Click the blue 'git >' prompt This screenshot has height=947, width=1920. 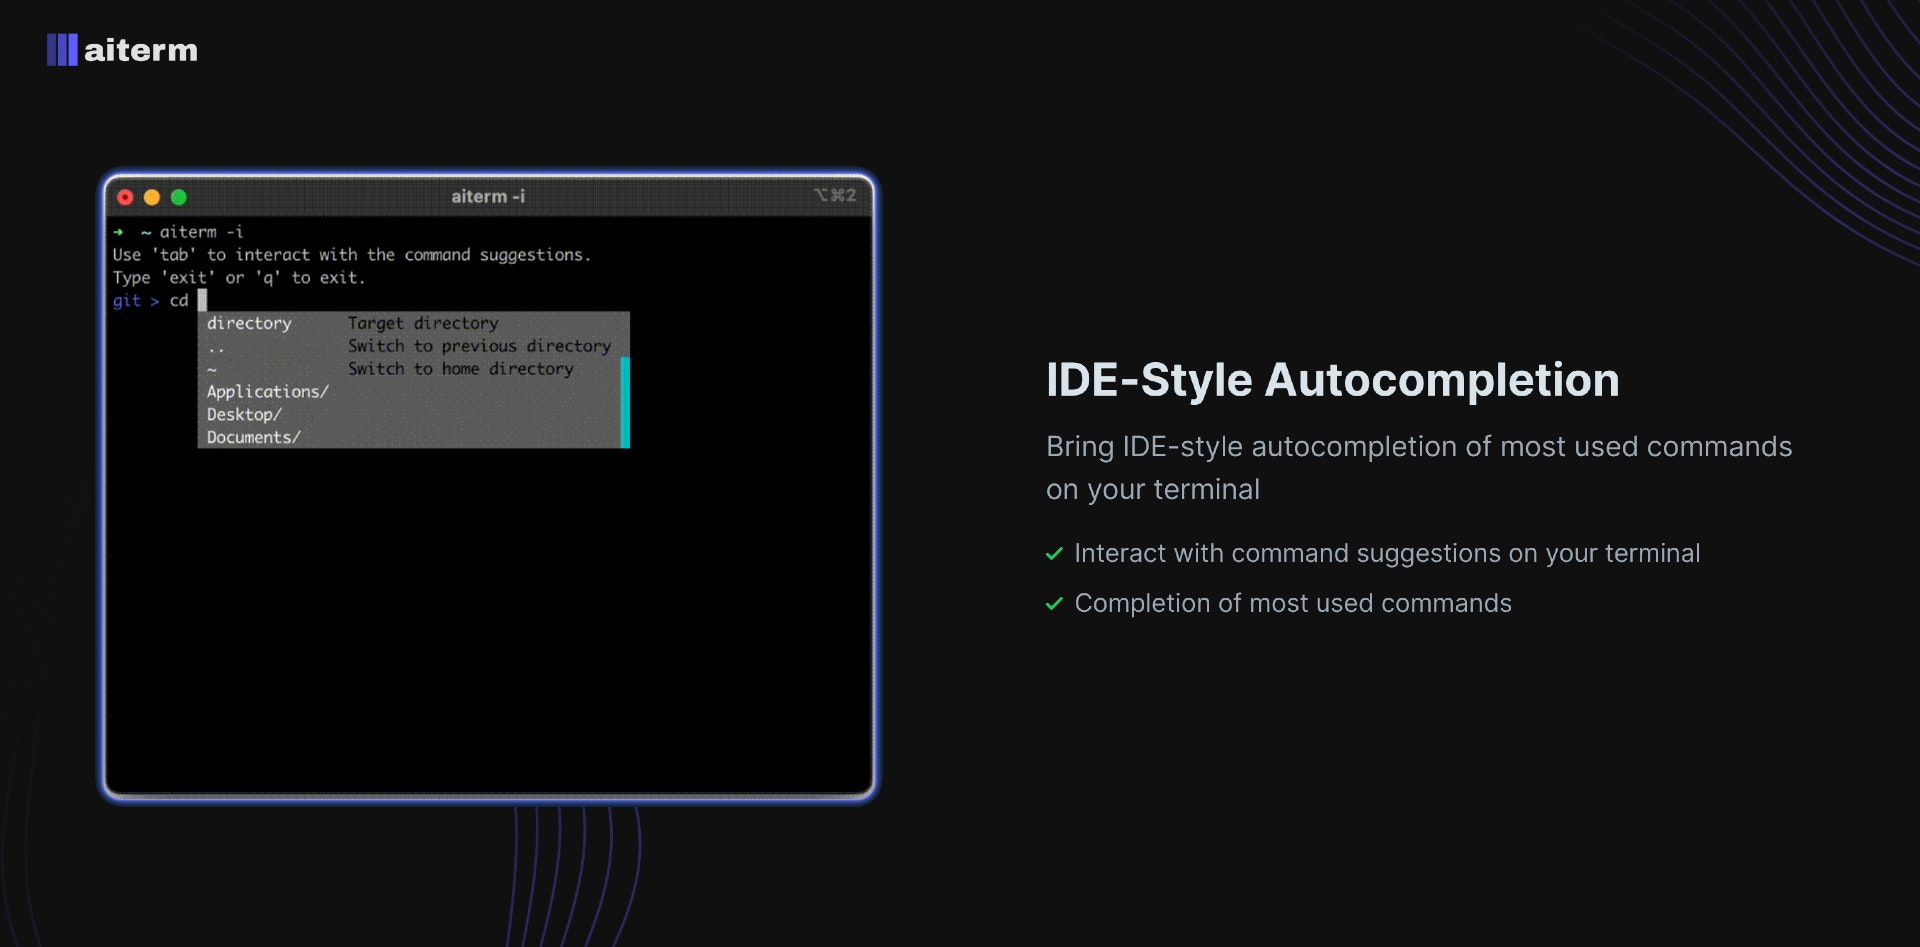(135, 301)
